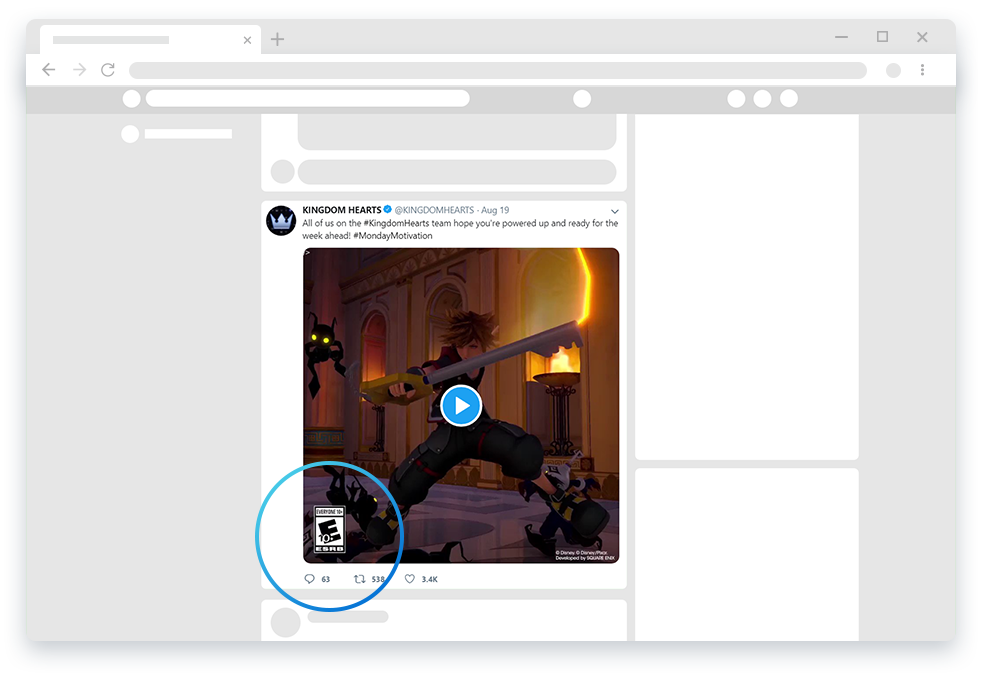Play the Kingdom Hearts video
The image size is (985, 676).
point(461,406)
